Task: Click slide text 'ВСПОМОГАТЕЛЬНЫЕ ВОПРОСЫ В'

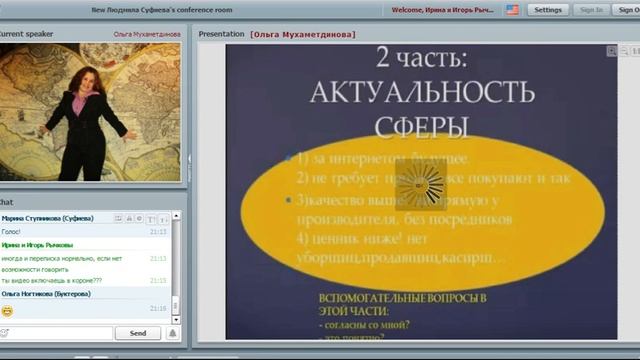Action: pyautogui.click(x=402, y=298)
